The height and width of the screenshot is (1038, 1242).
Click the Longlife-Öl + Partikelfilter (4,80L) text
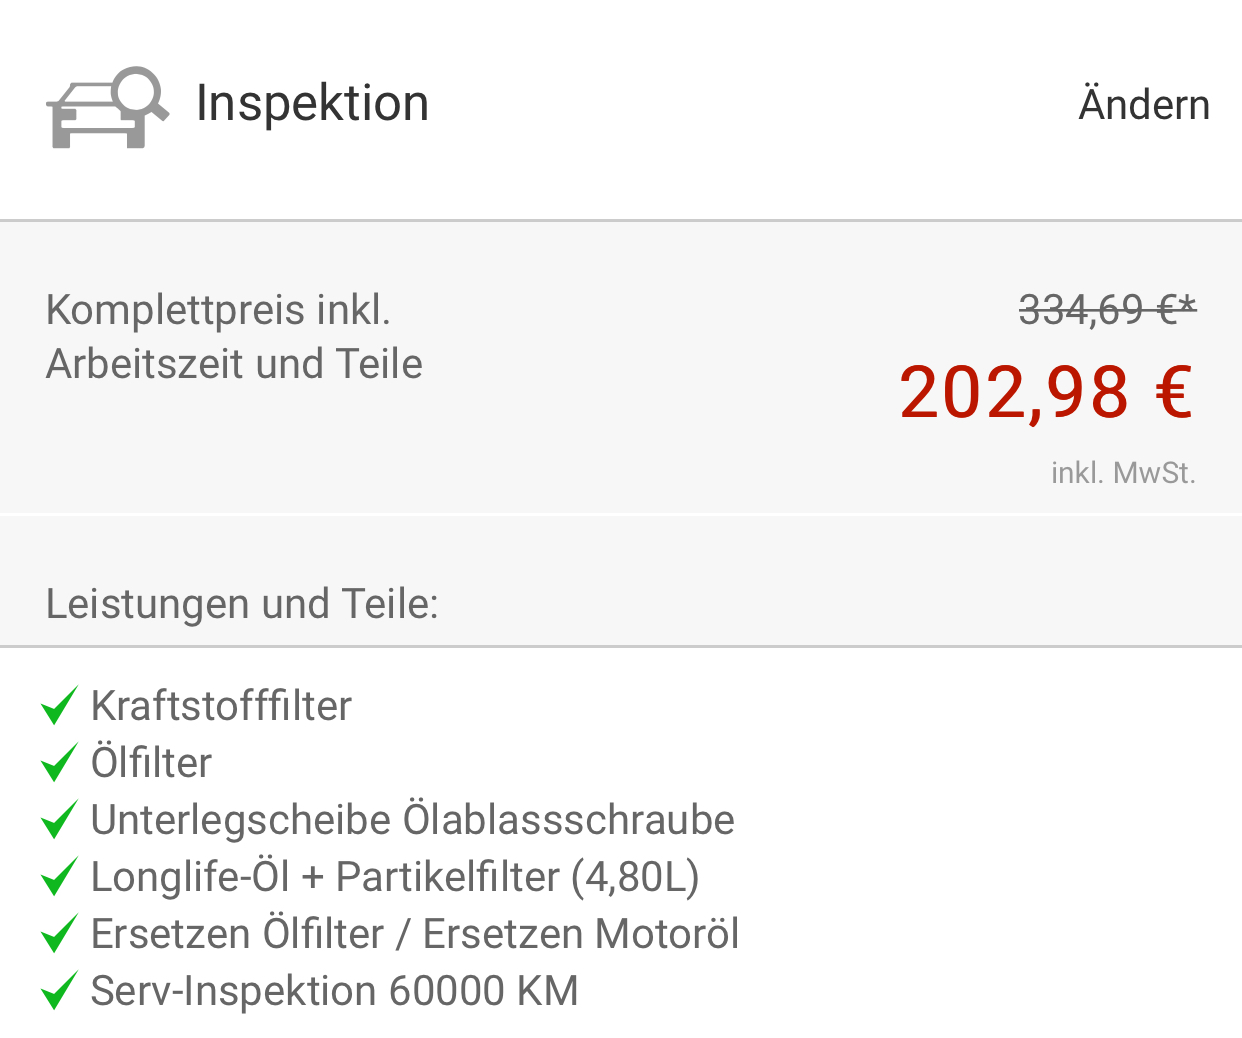click(395, 877)
